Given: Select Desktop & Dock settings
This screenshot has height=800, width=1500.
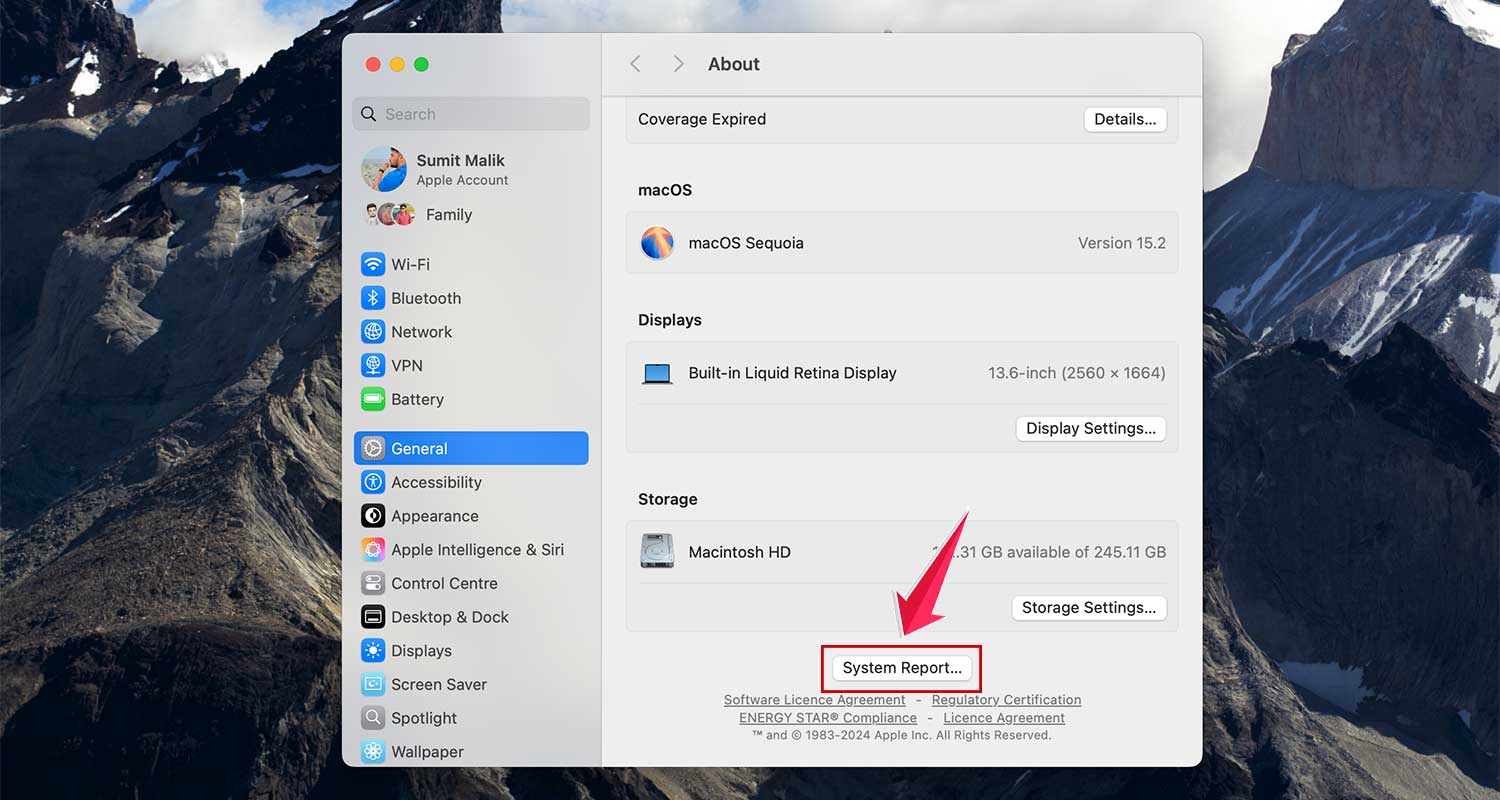Looking at the screenshot, I should 448,617.
